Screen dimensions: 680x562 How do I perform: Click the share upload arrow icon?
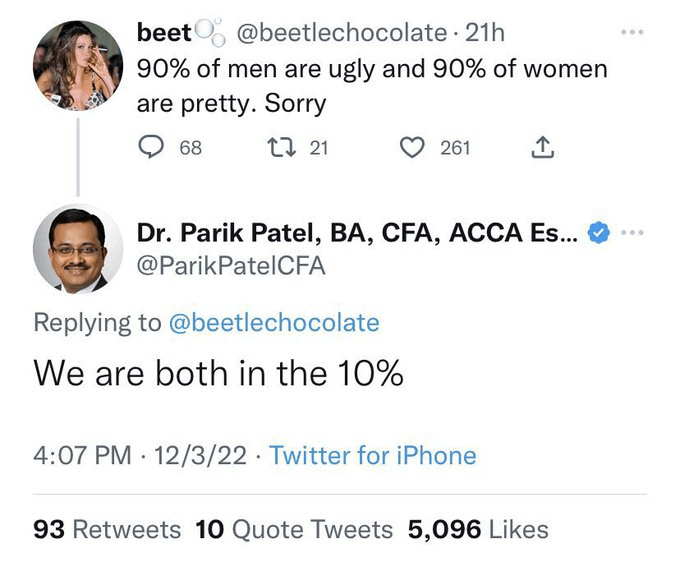541,148
